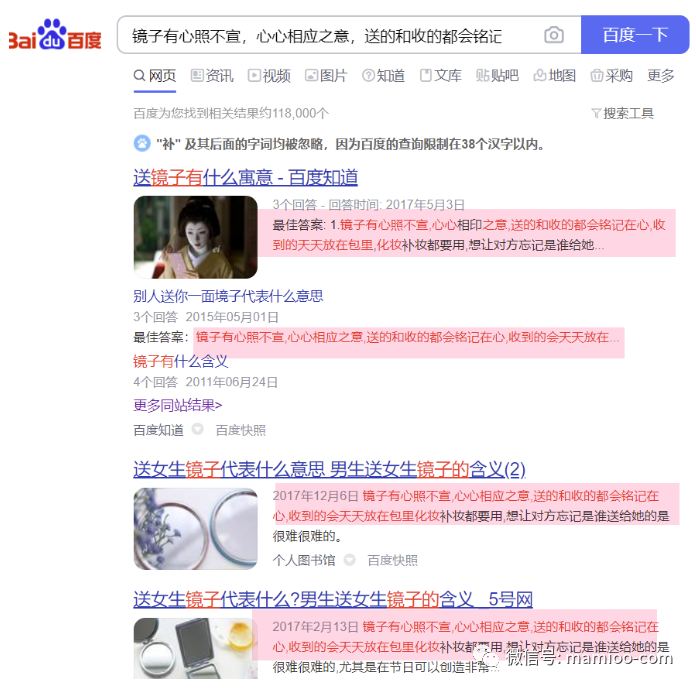696x688 pixels.
Task: Click the camera image-search icon
Action: click(554, 35)
